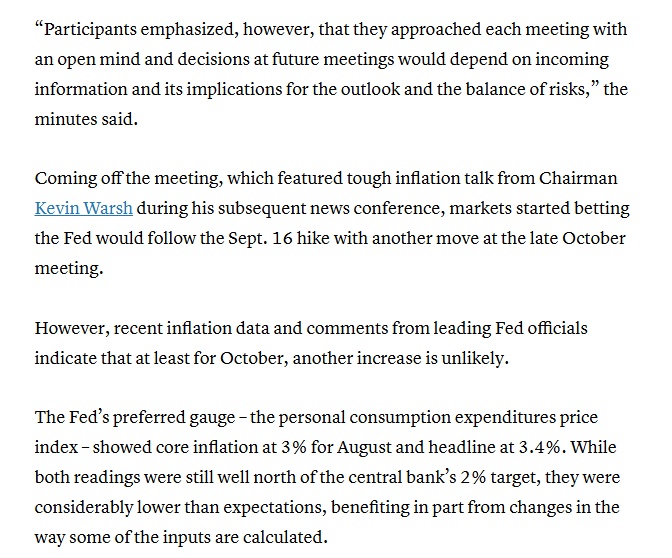Click the "3.4%" headline inflation figure
This screenshot has height=558, width=672.
tap(540, 447)
